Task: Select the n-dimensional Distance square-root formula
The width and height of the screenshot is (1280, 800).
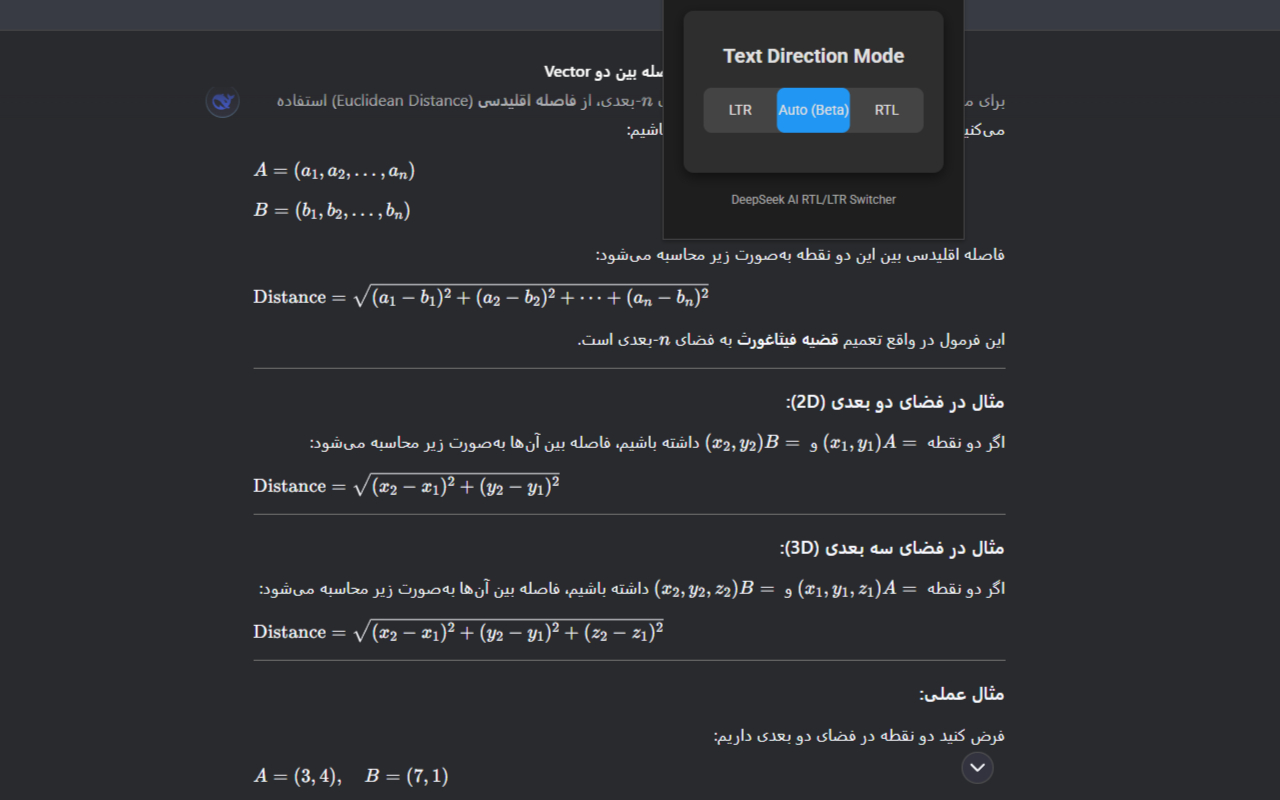Action: (481, 297)
